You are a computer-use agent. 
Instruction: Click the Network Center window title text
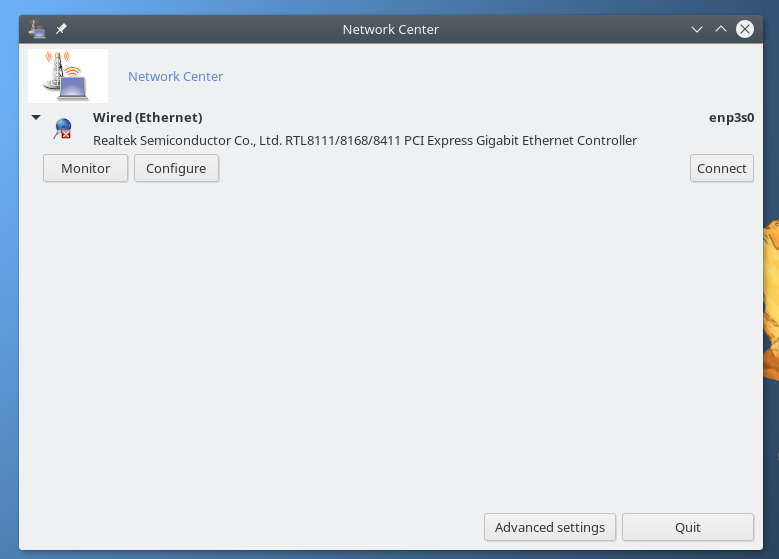point(390,30)
